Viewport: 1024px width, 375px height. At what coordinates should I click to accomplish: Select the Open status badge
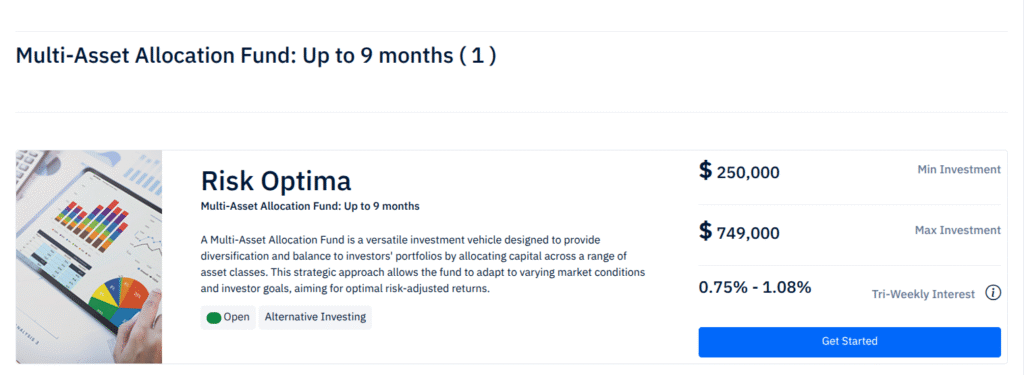[228, 318]
